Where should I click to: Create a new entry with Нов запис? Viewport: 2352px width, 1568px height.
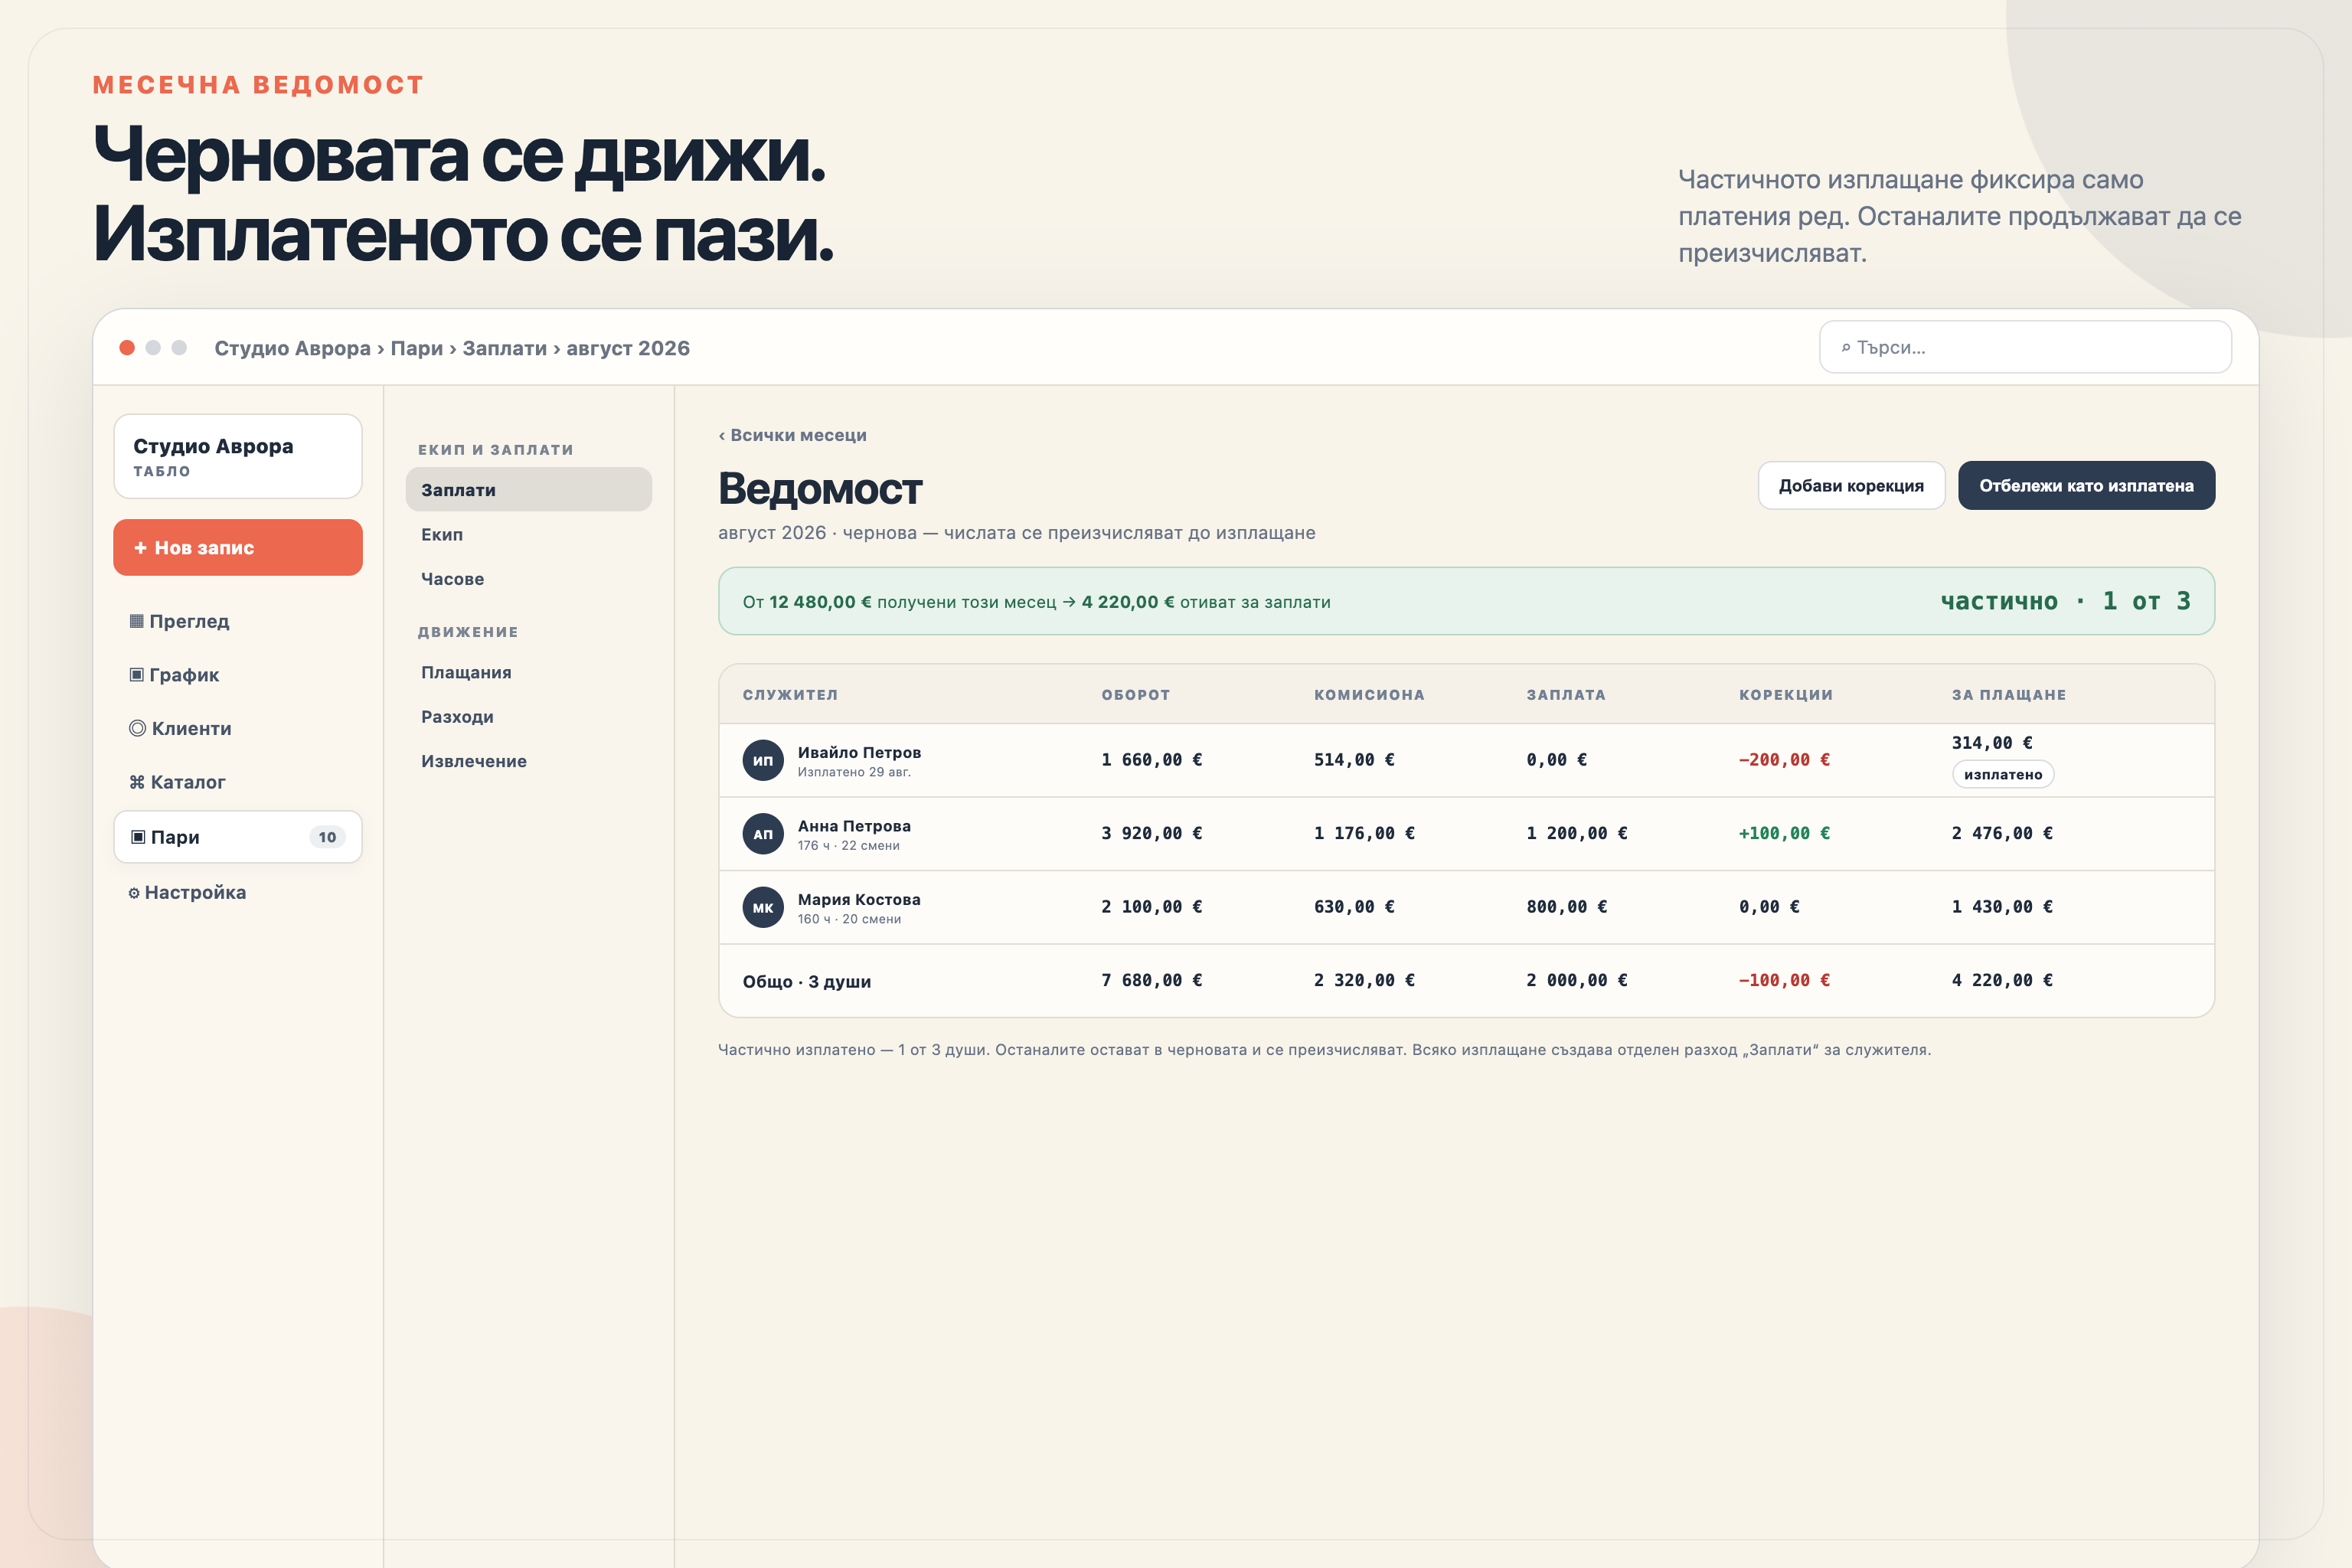238,547
